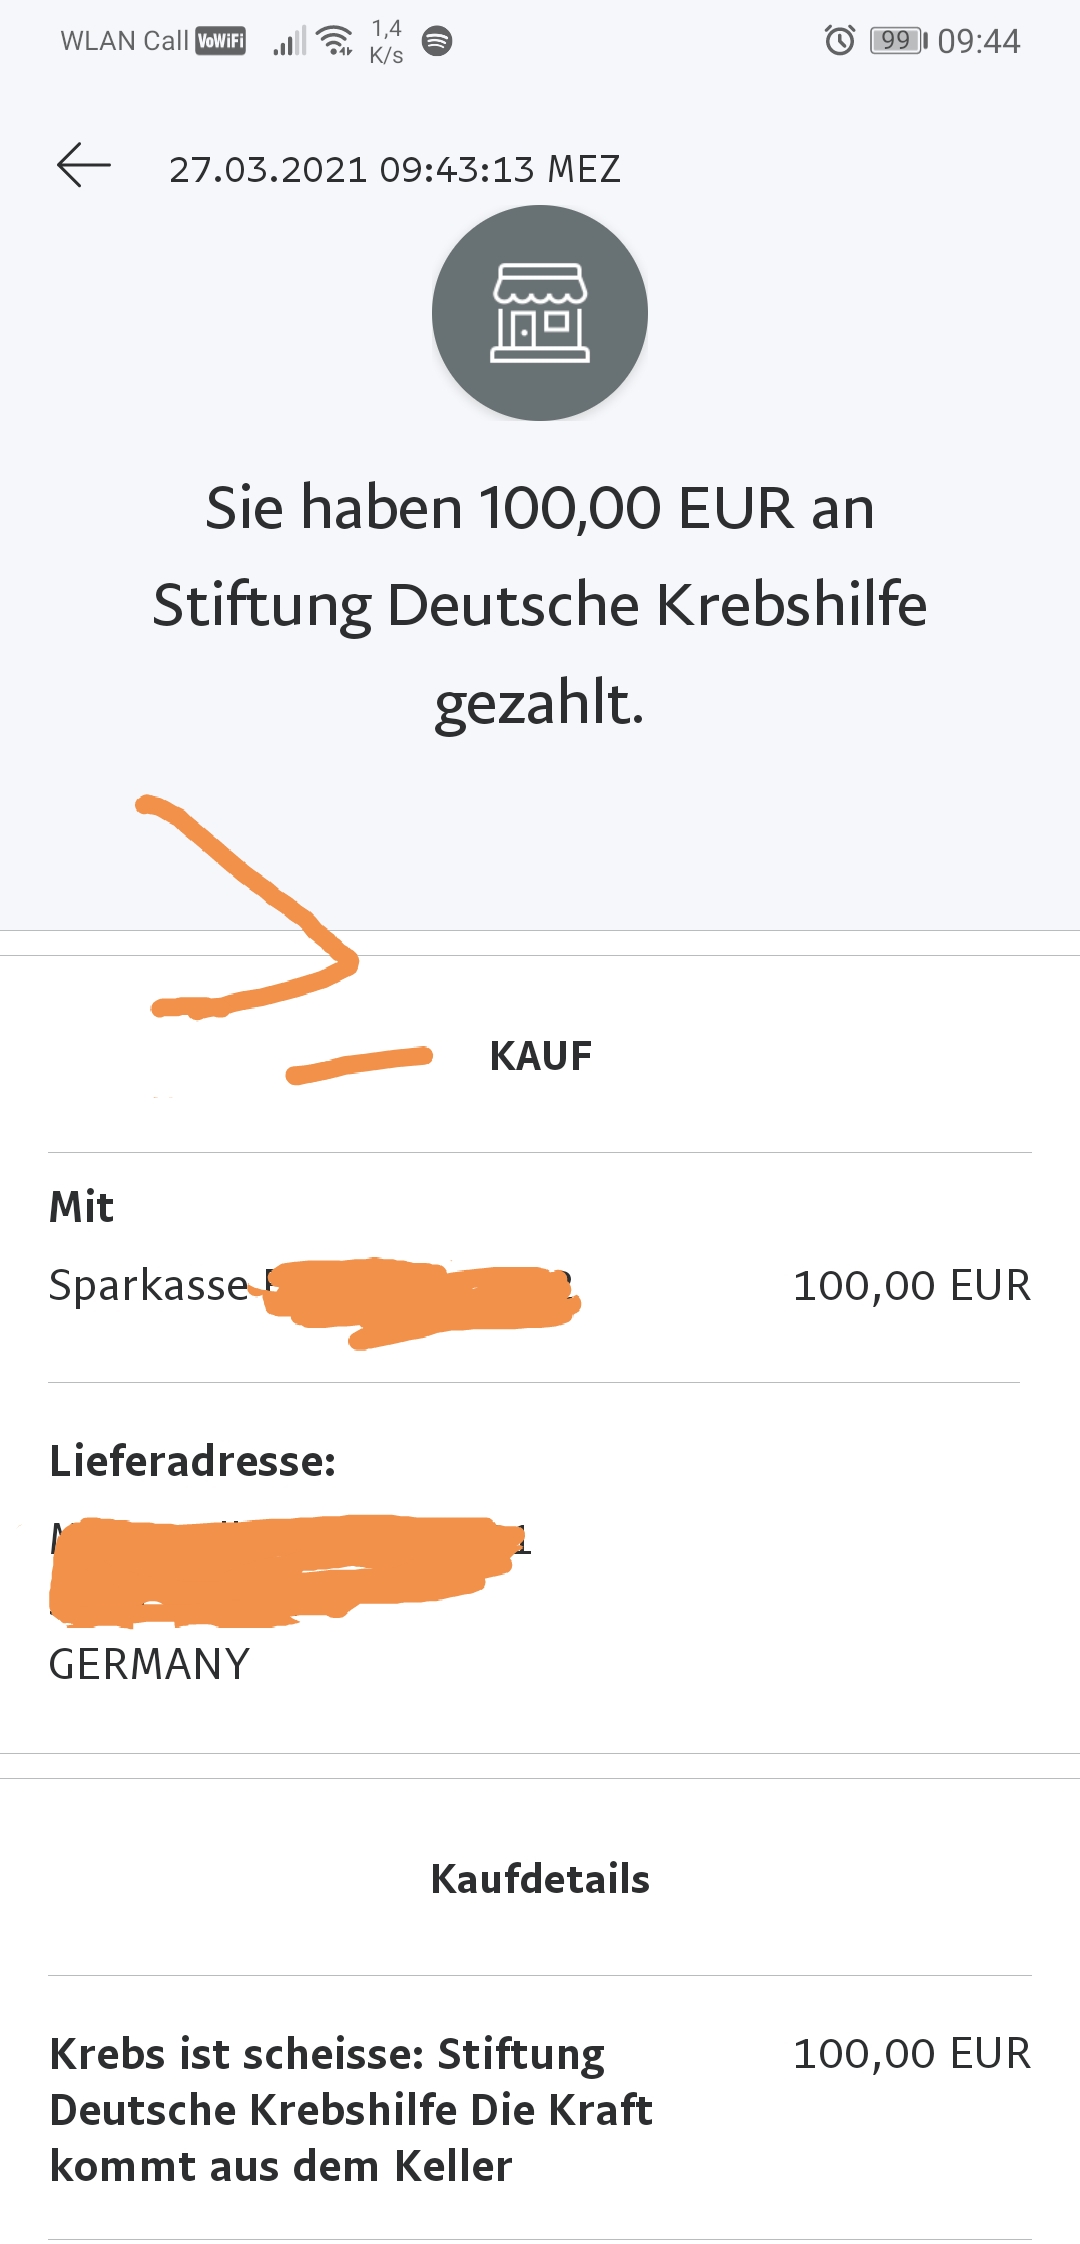The image size is (1080, 2244).
Task: Tap the KAUF transaction type label
Action: [x=540, y=1056]
